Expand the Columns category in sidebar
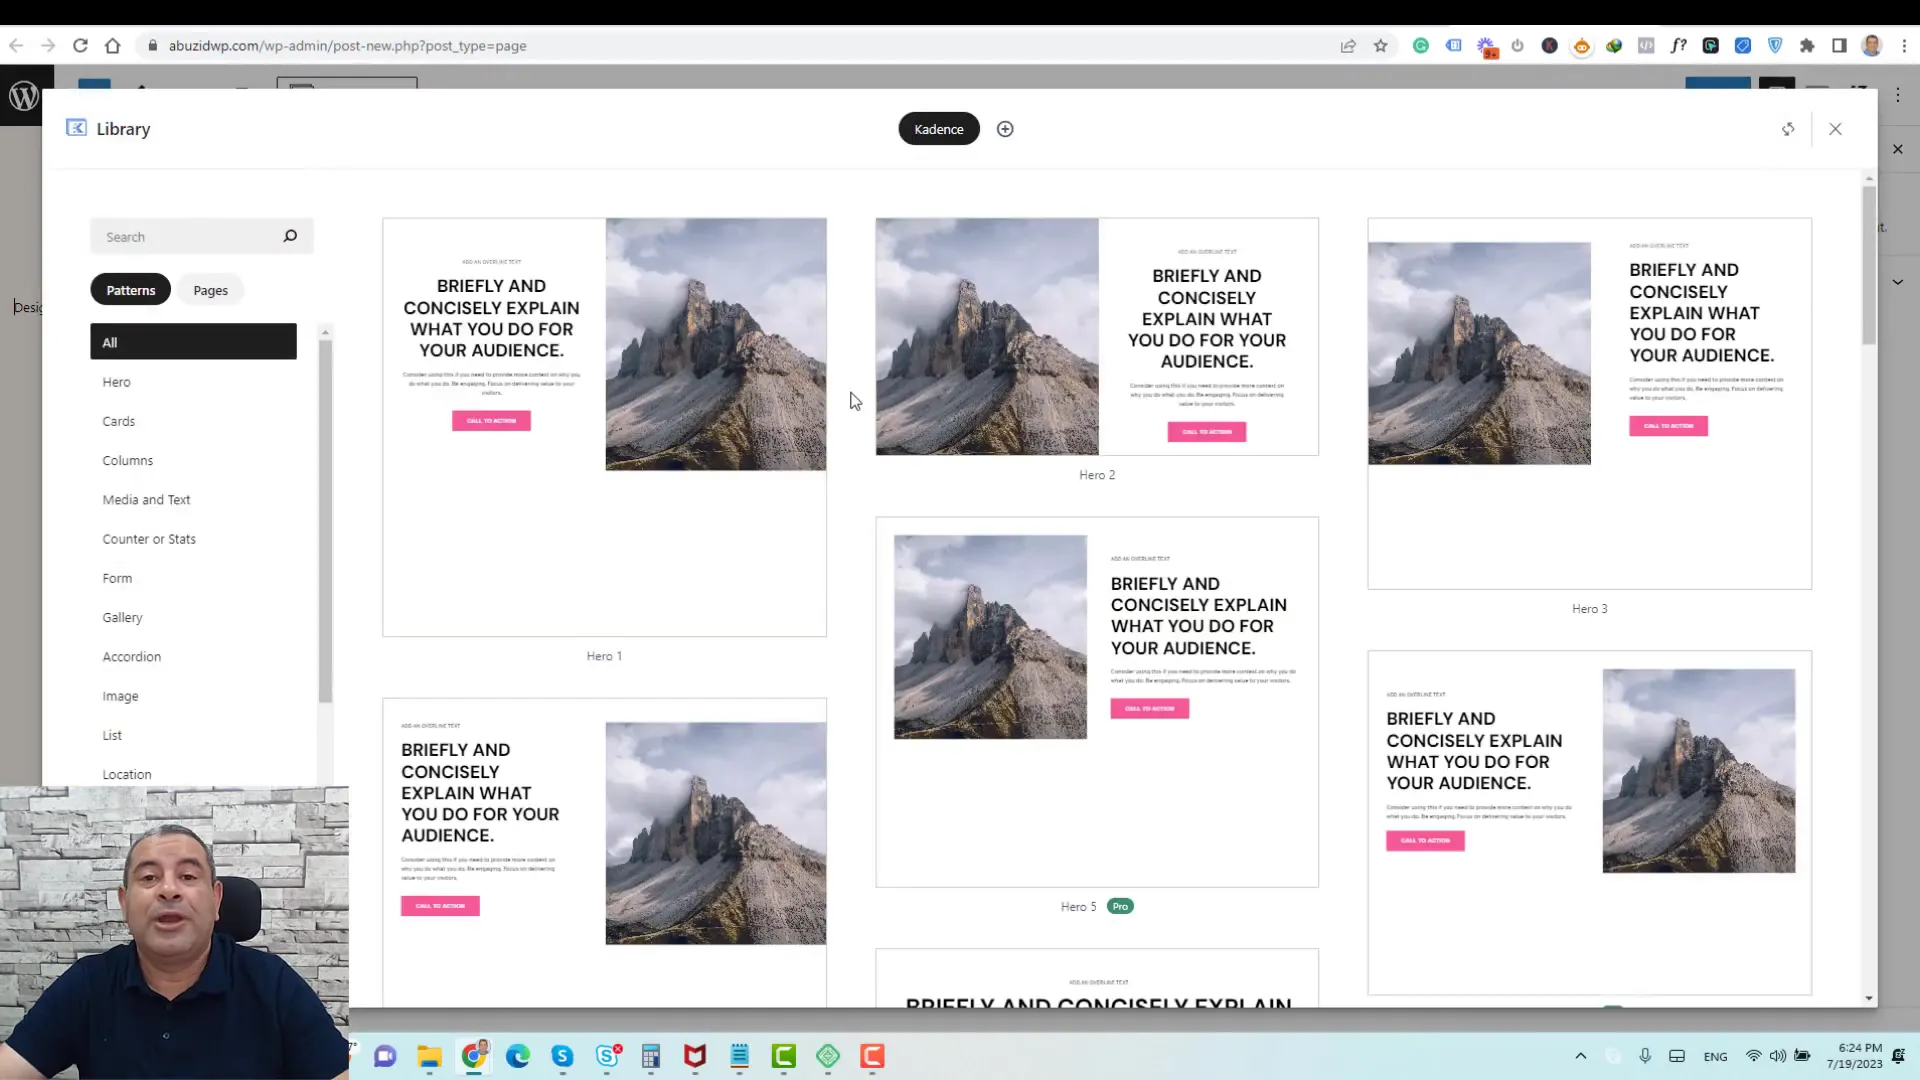The image size is (1920, 1080). pos(129,460)
